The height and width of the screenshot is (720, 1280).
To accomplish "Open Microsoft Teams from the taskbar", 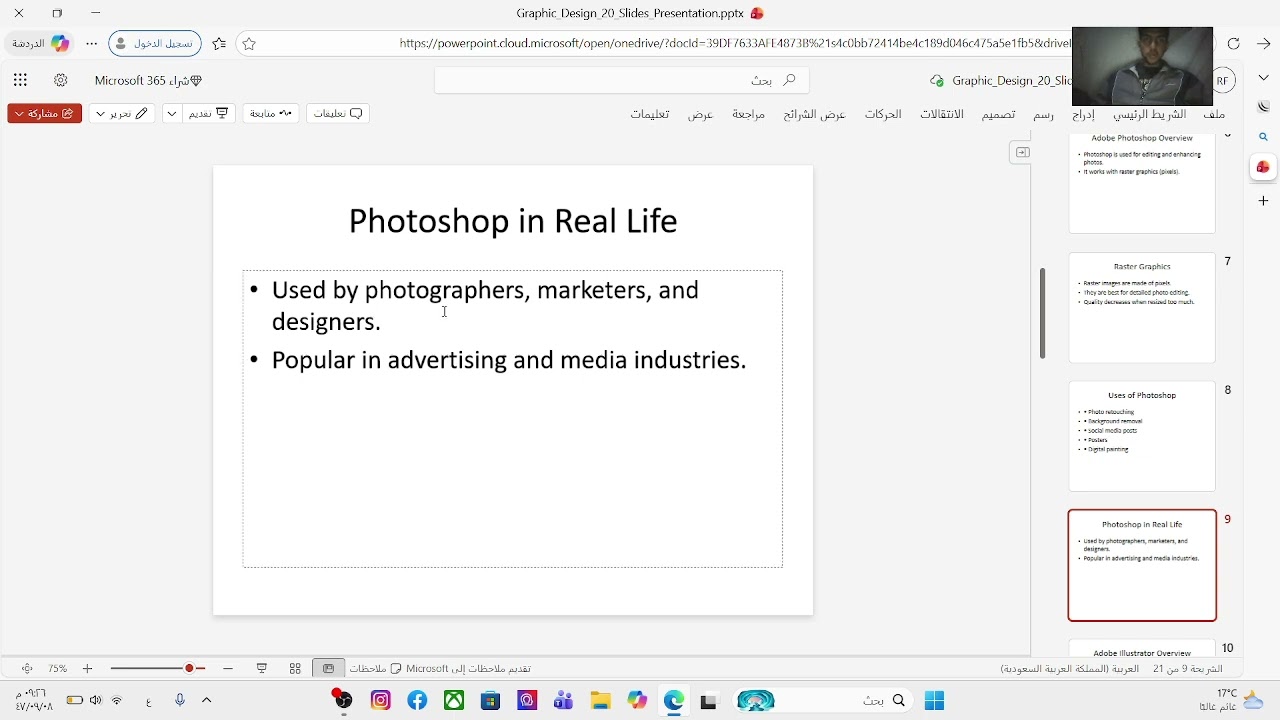I will (x=564, y=701).
